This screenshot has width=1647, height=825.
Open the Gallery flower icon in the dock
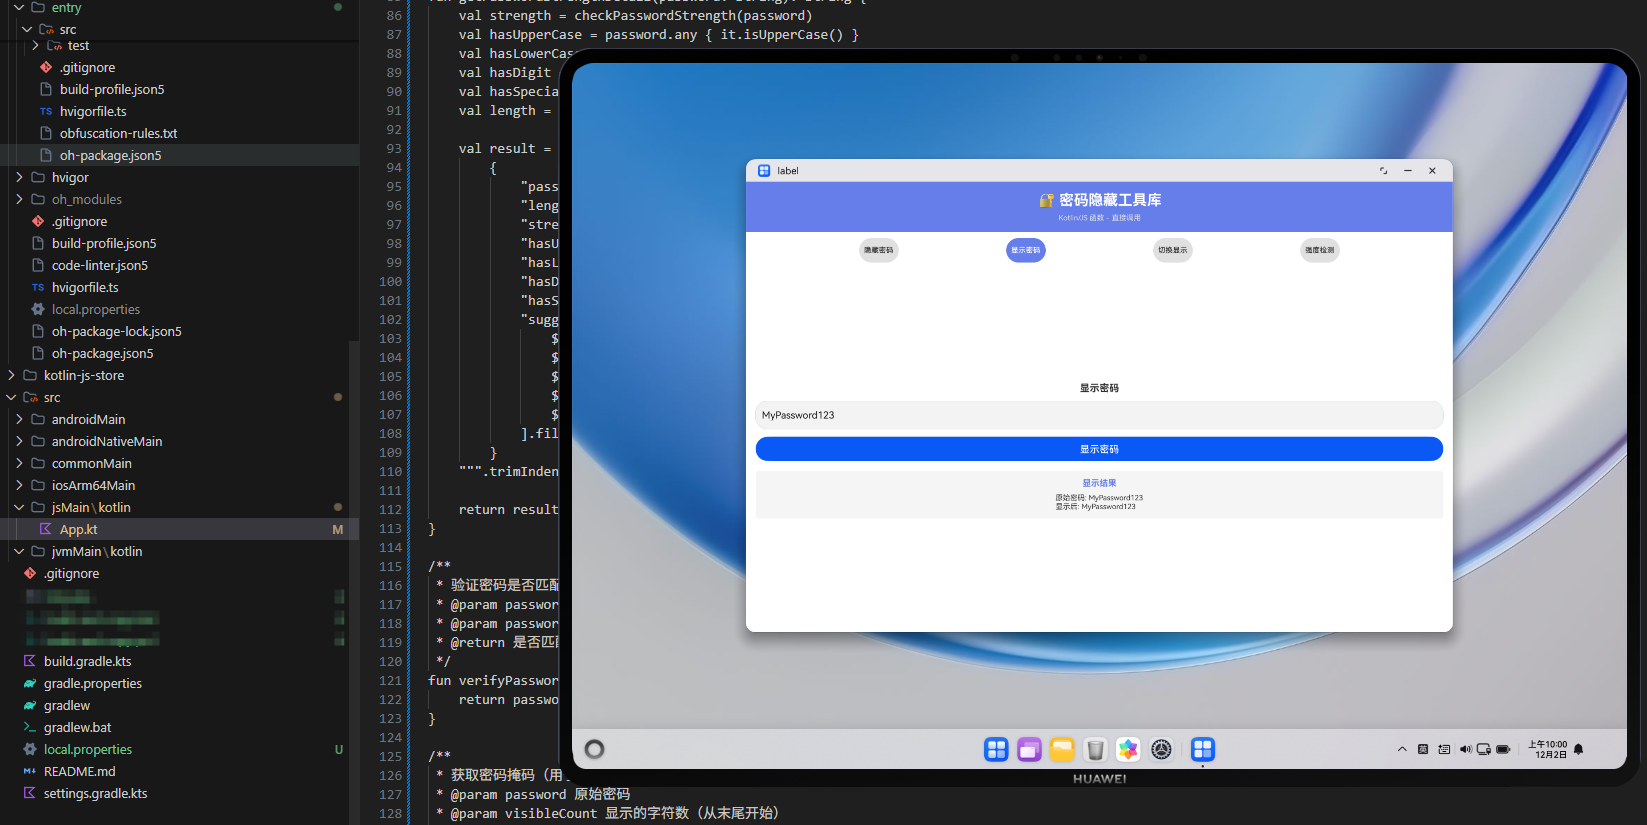tap(1128, 749)
